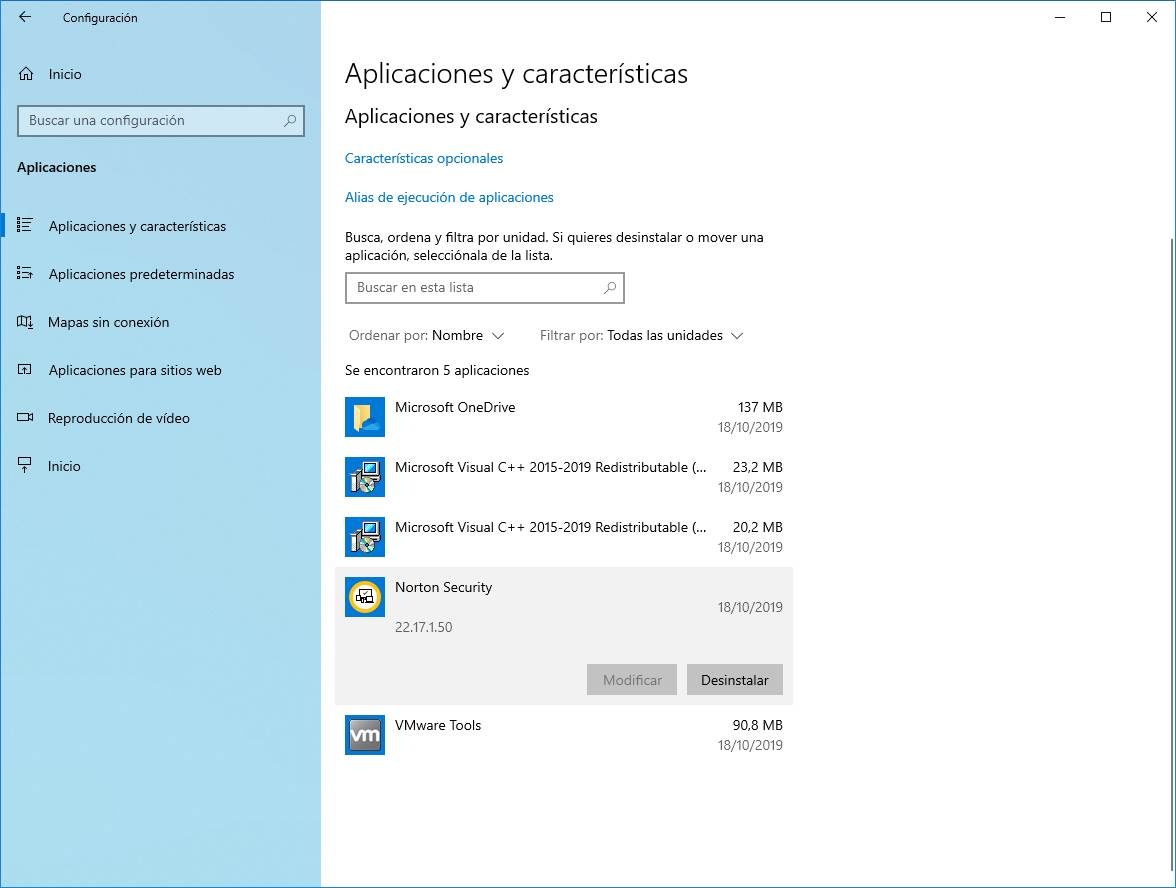Minimize the Configuración window

point(1060,17)
